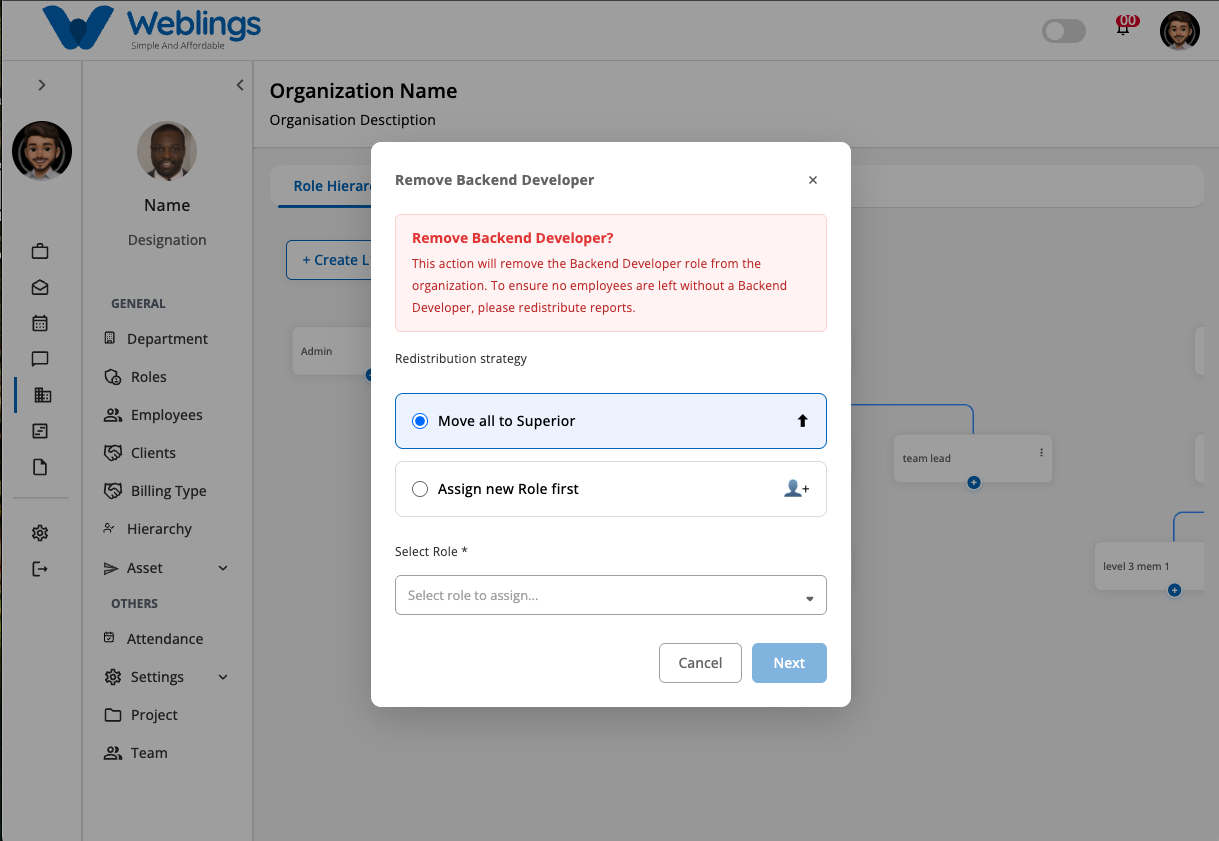
Task: Collapse the navigation sidebar with chevron
Action: pyautogui.click(x=240, y=85)
